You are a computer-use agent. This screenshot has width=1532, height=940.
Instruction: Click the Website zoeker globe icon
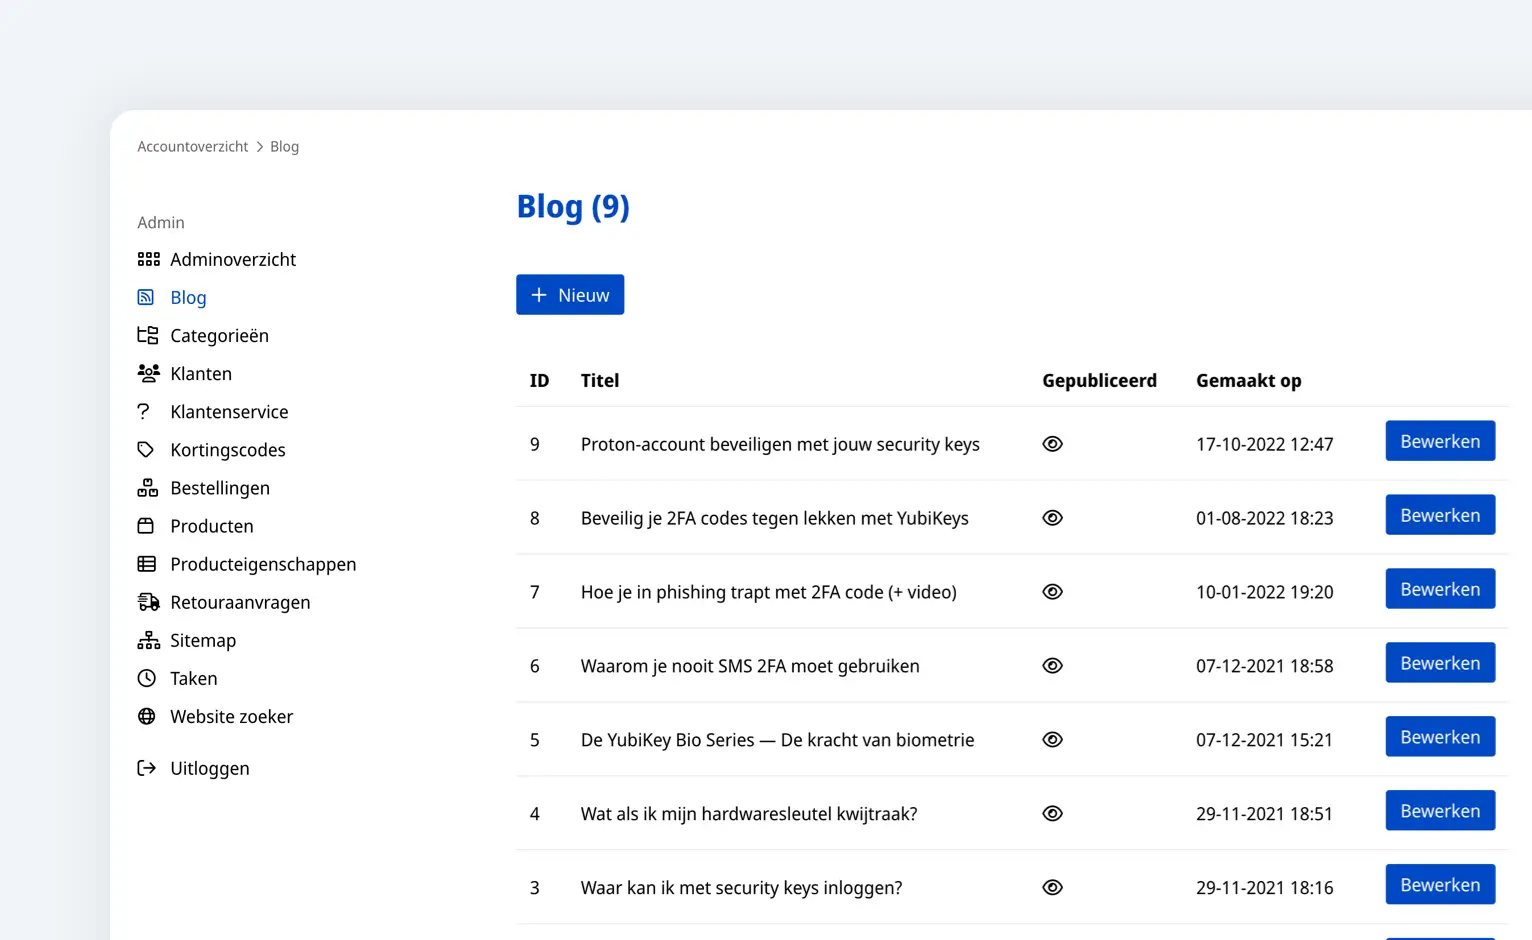click(147, 716)
